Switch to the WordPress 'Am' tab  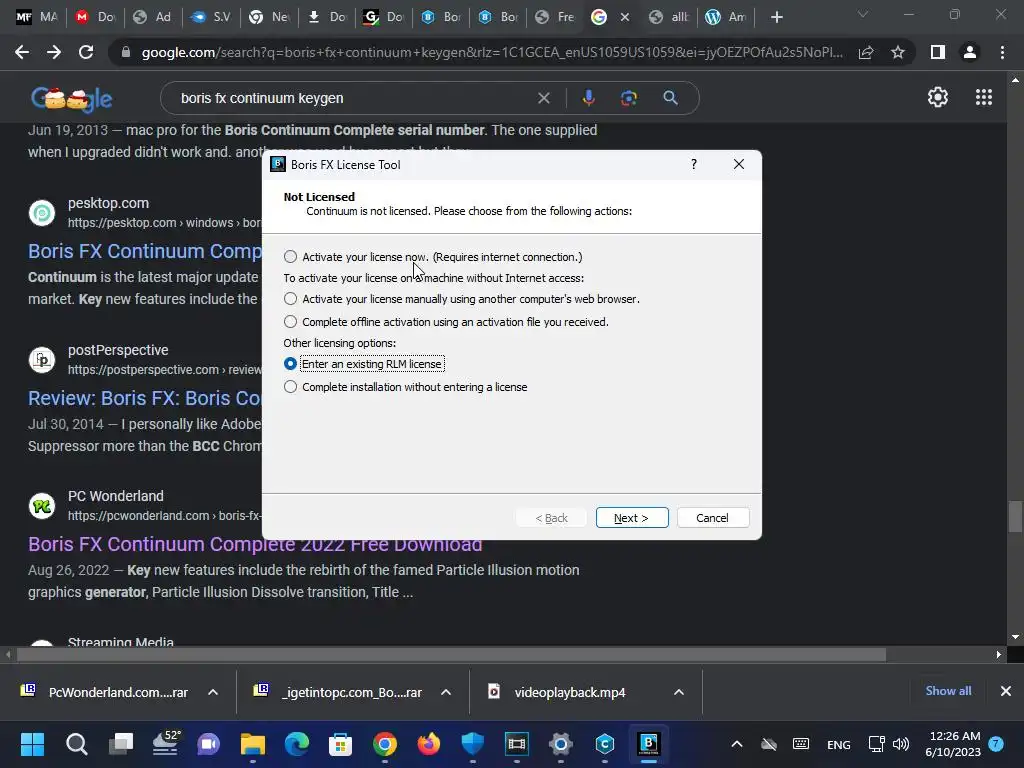click(x=726, y=17)
